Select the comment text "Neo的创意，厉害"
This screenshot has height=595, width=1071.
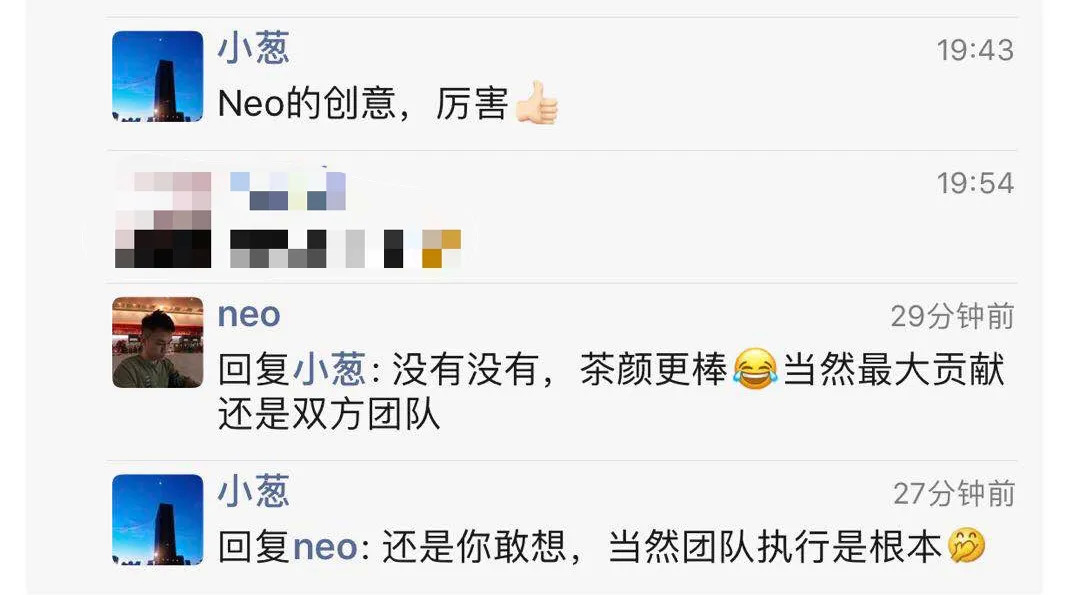[x=363, y=104]
